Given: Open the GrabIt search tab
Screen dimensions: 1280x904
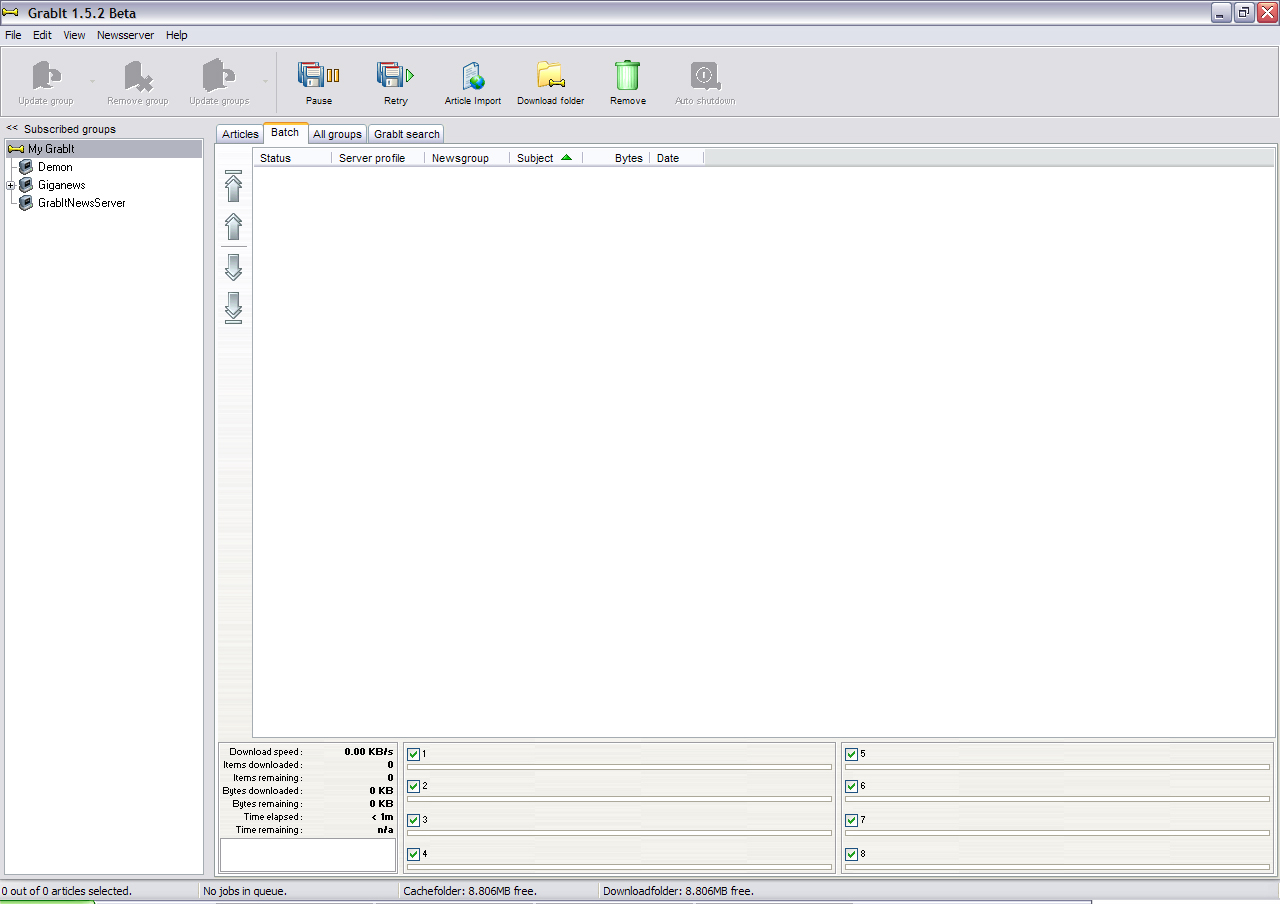Looking at the screenshot, I should 406,134.
